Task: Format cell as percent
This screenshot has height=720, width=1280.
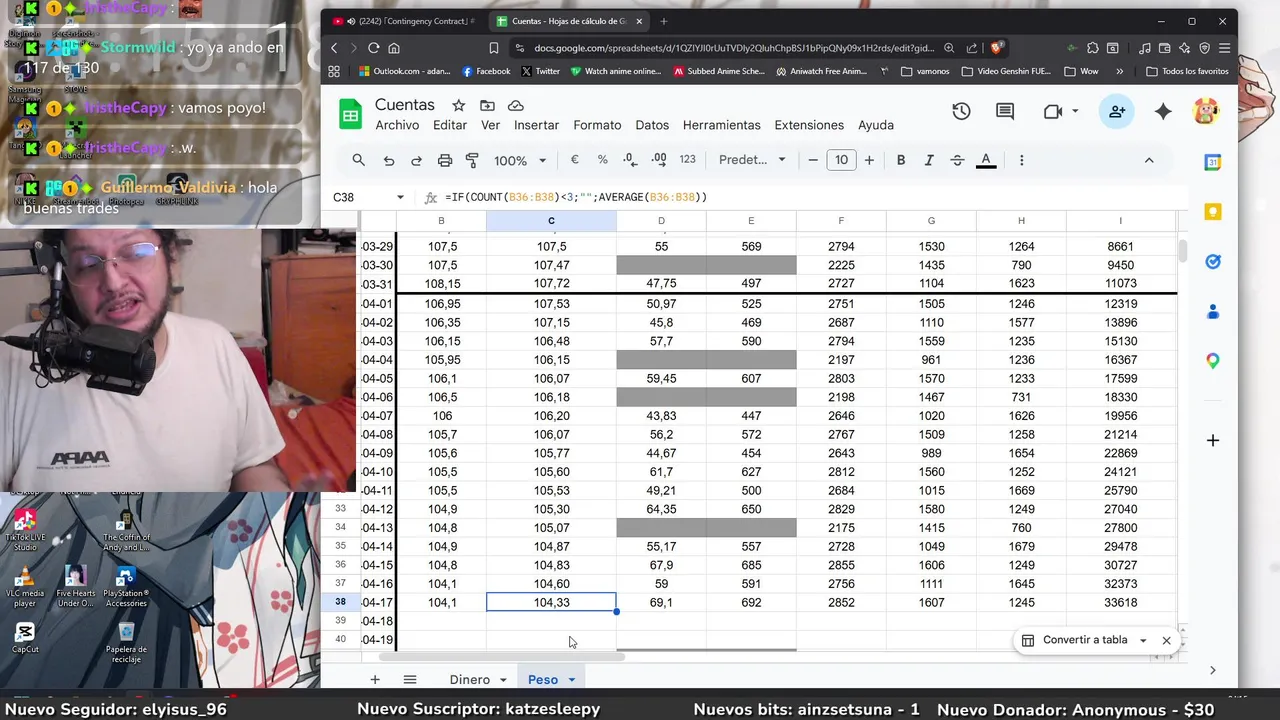Action: point(602,160)
